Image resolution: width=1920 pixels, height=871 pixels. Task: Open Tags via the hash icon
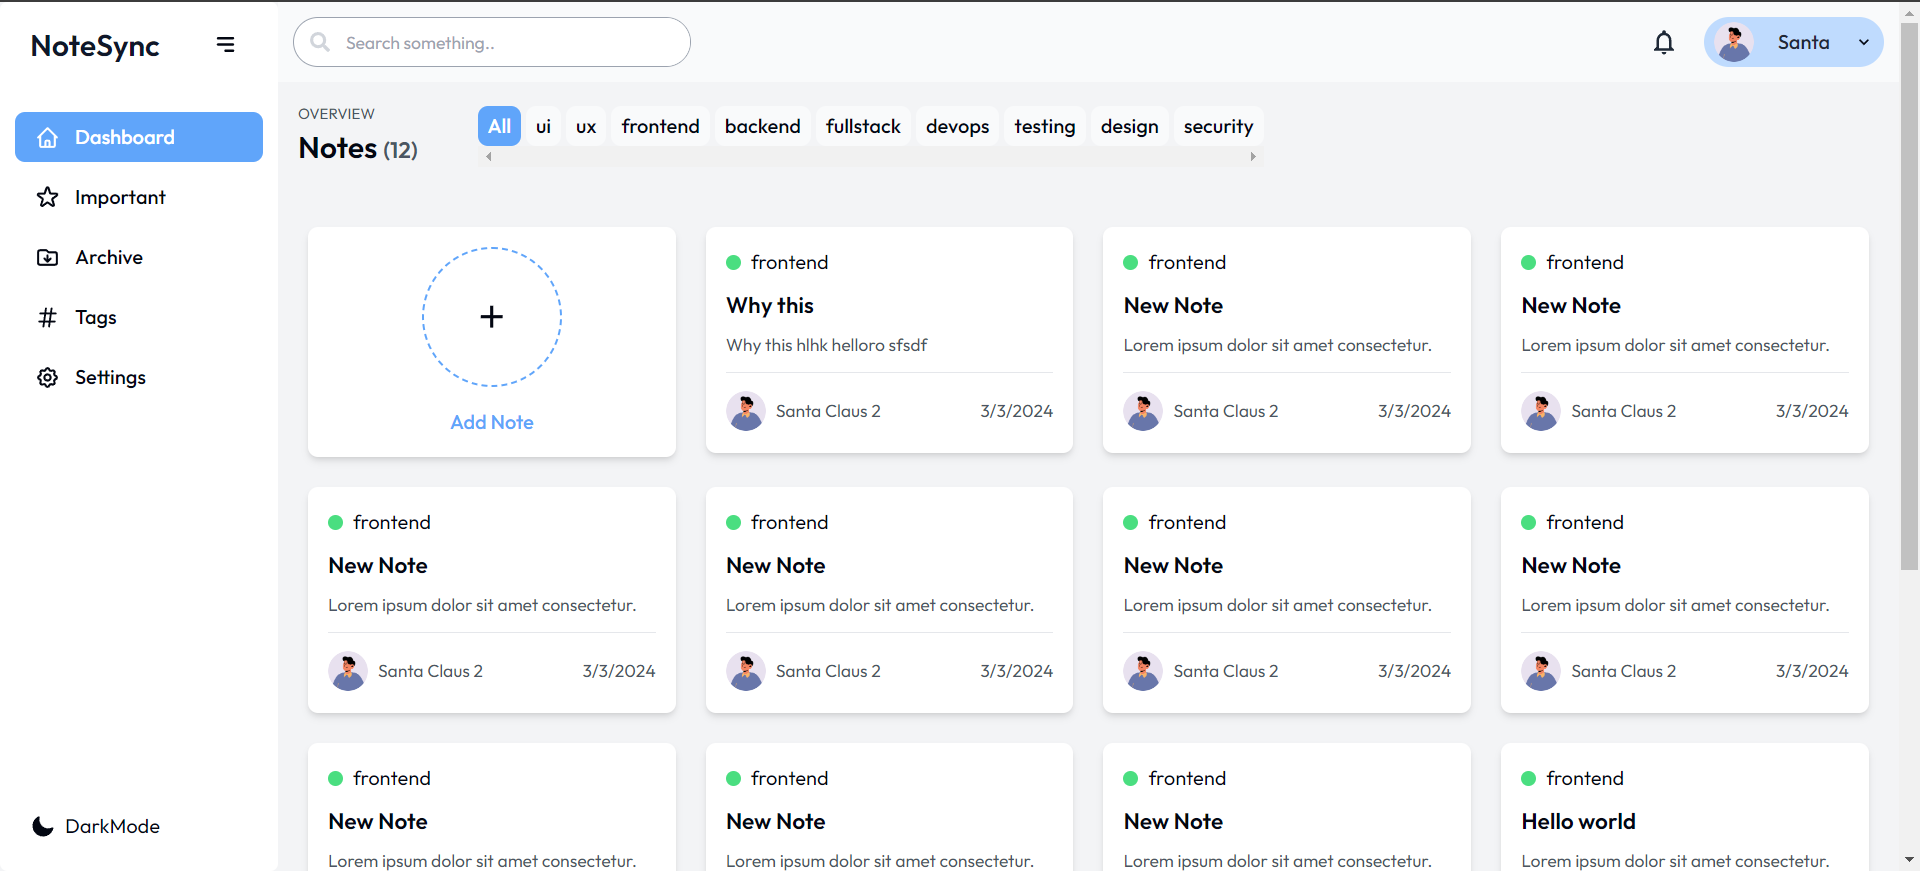pyautogui.click(x=47, y=317)
